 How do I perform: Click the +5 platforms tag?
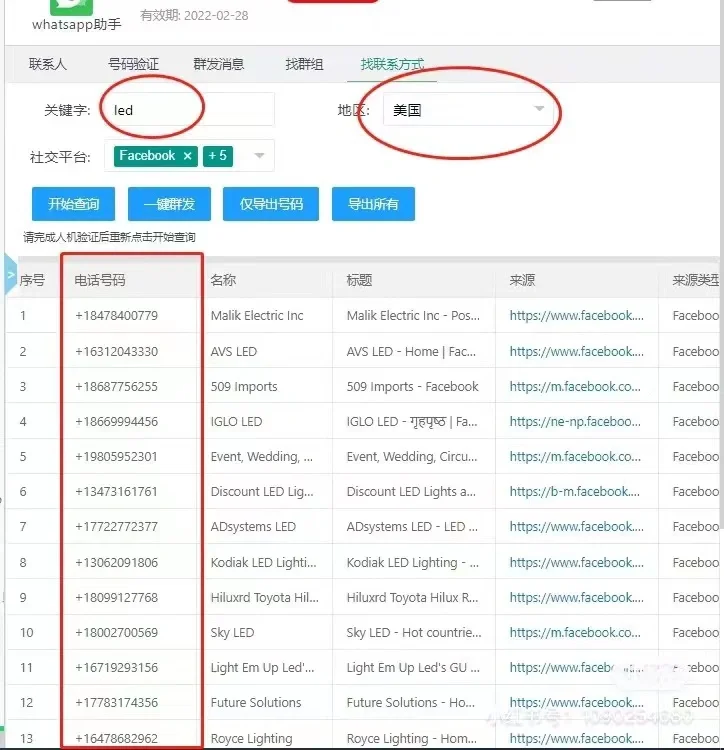coord(218,156)
